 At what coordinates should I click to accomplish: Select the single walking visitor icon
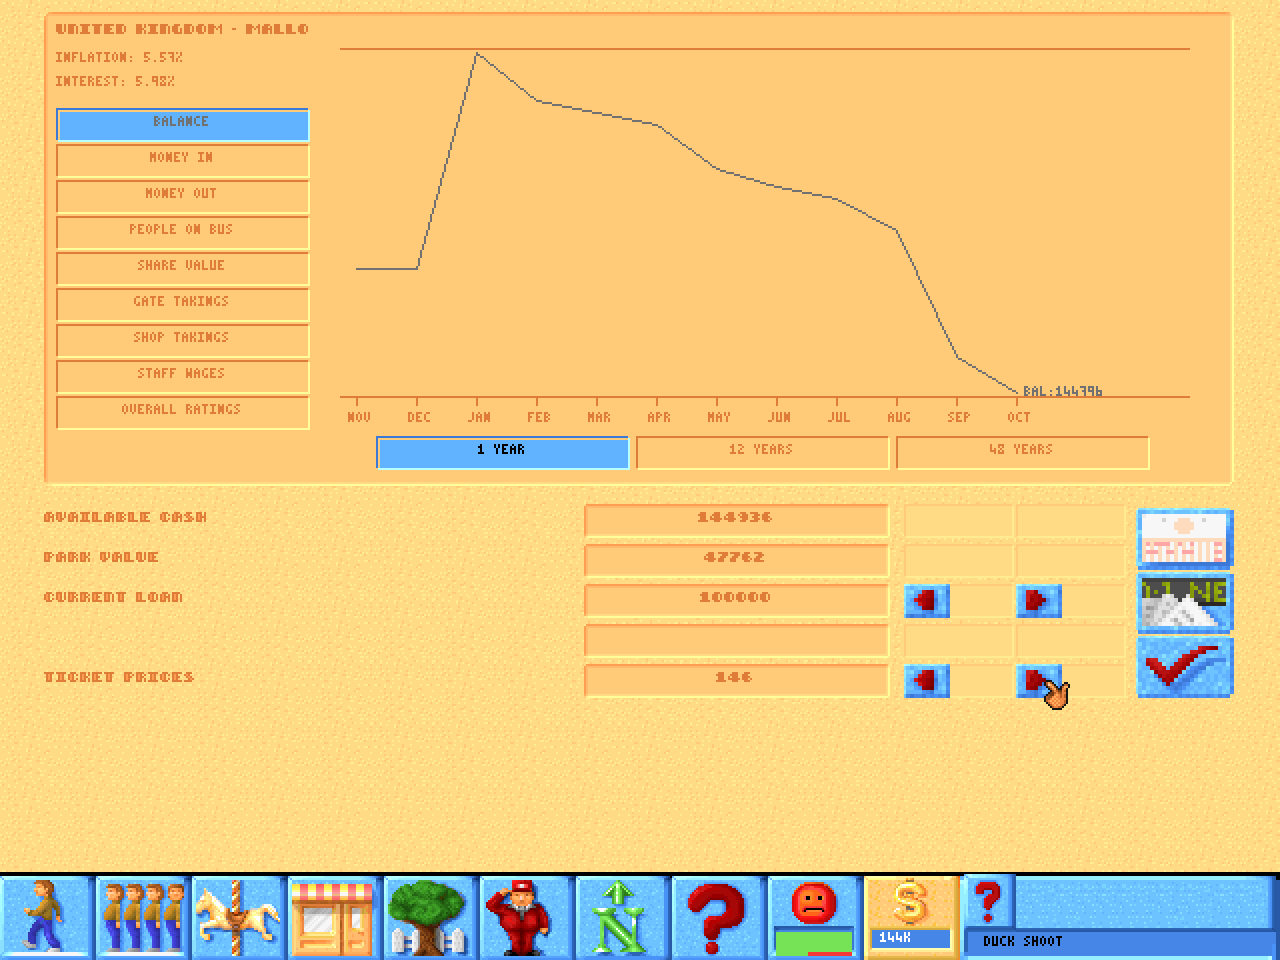tap(46, 917)
